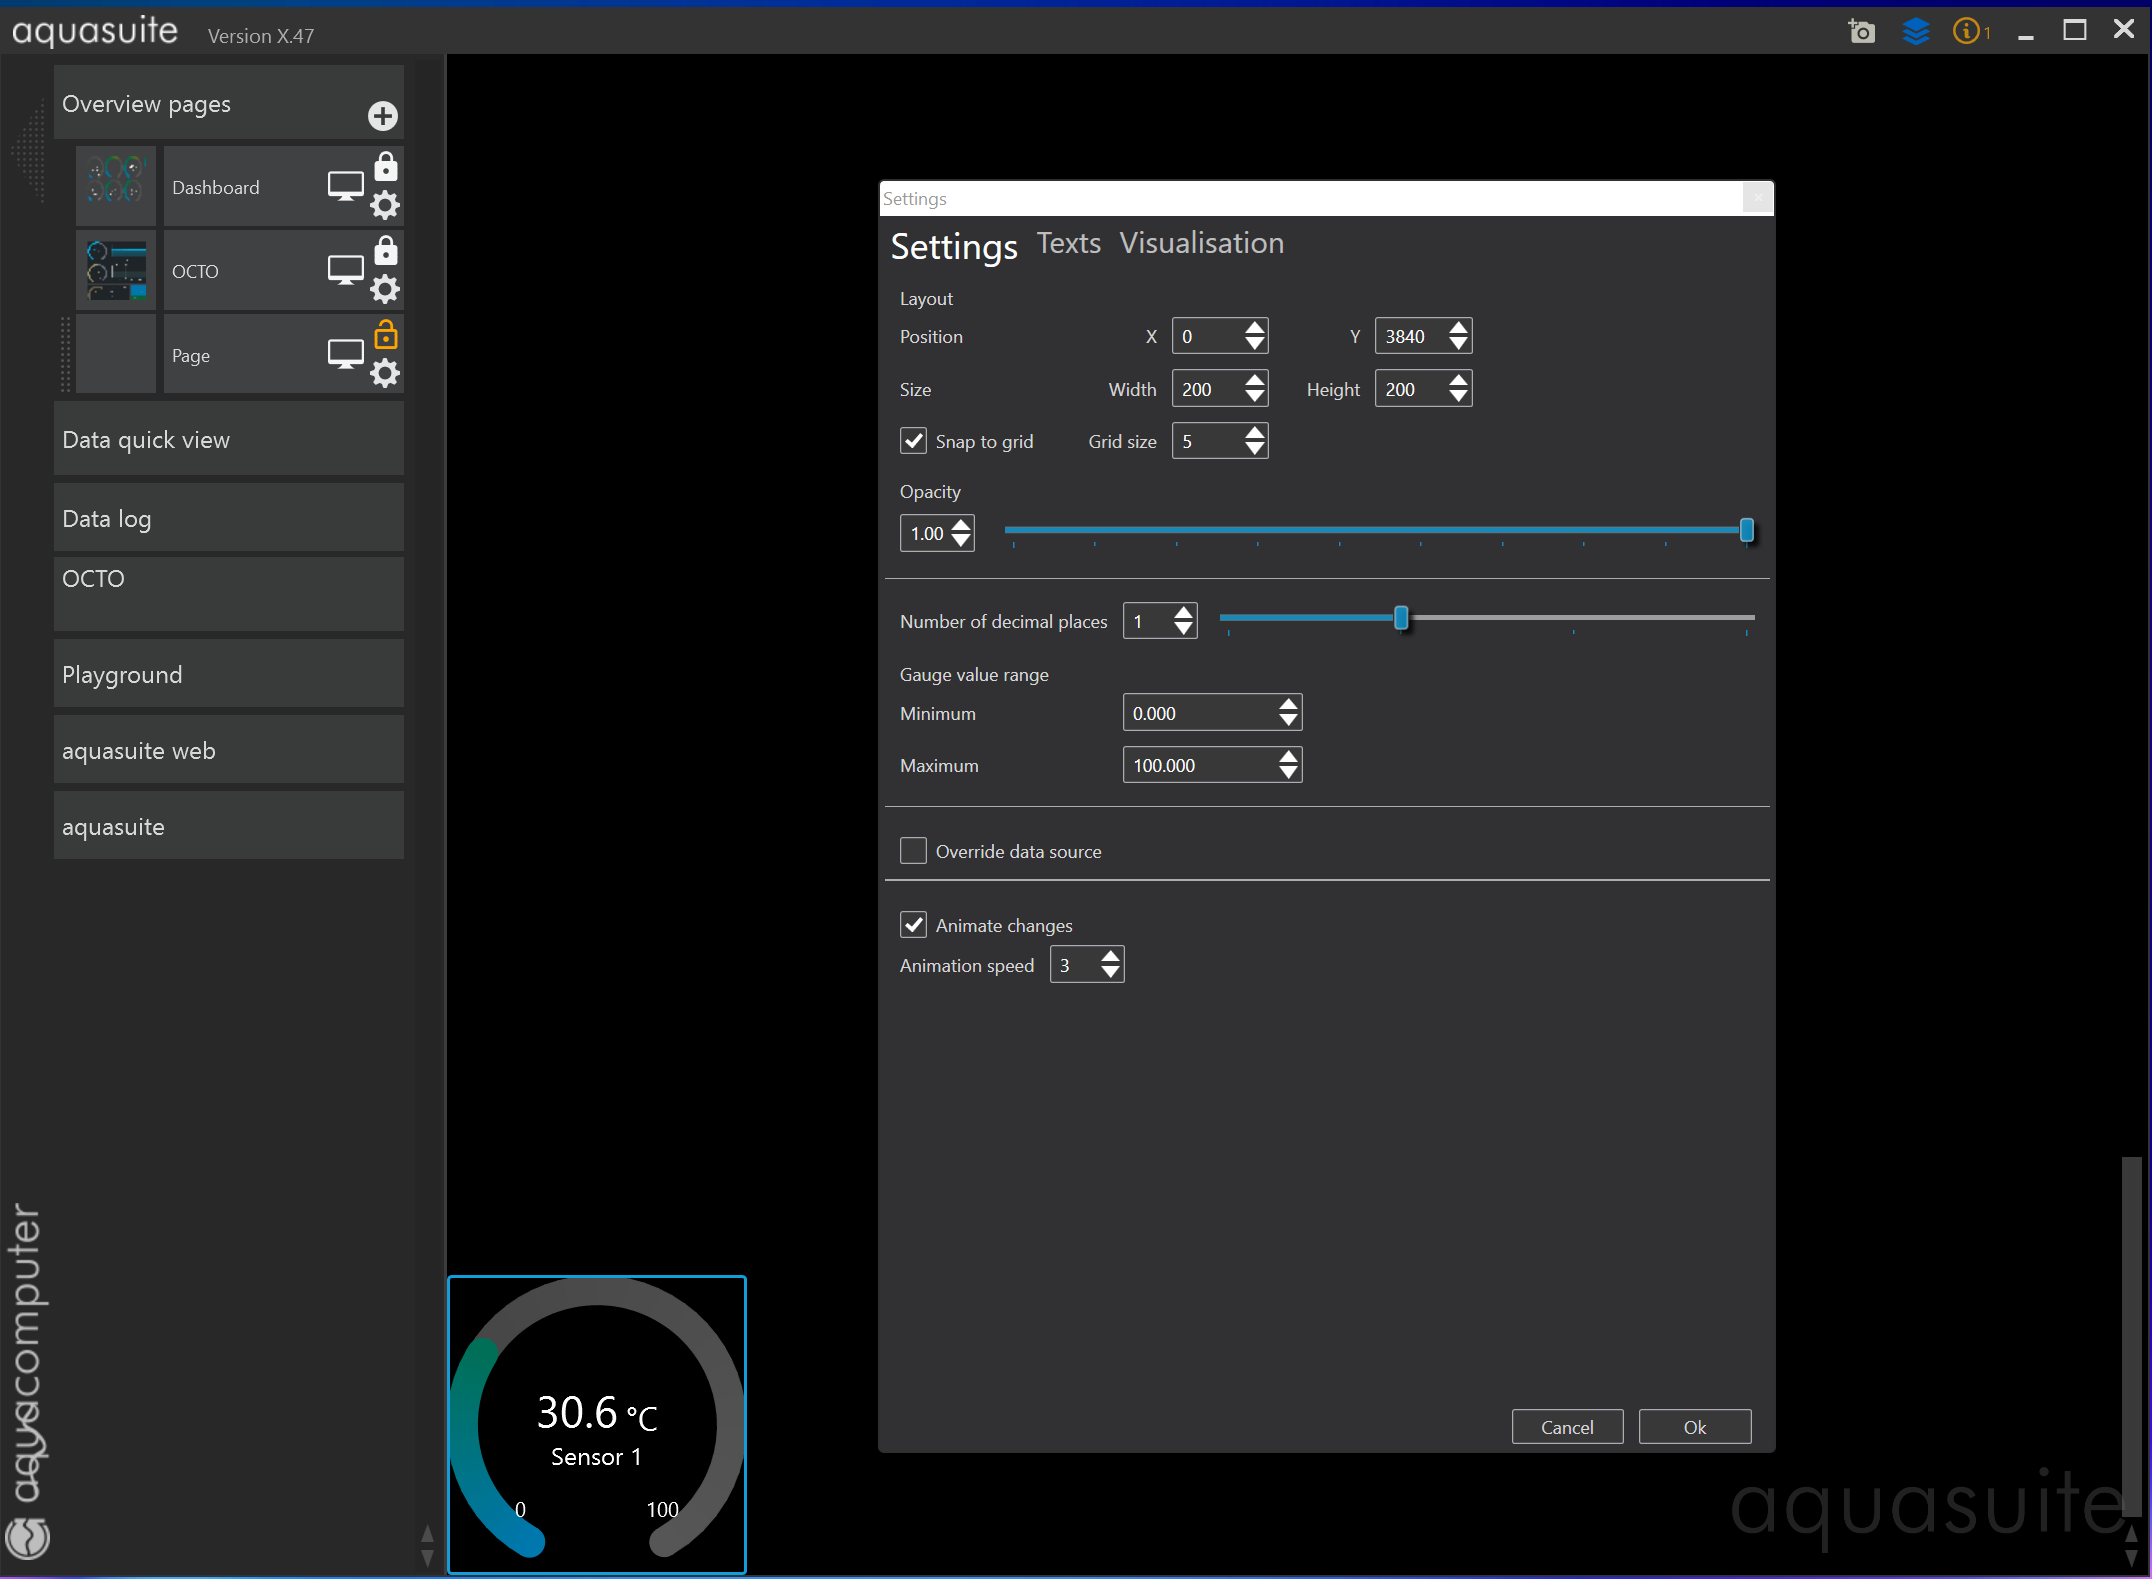The width and height of the screenshot is (2152, 1579).
Task: Toggle the orange unlocked padlock on Page
Action: (385, 334)
